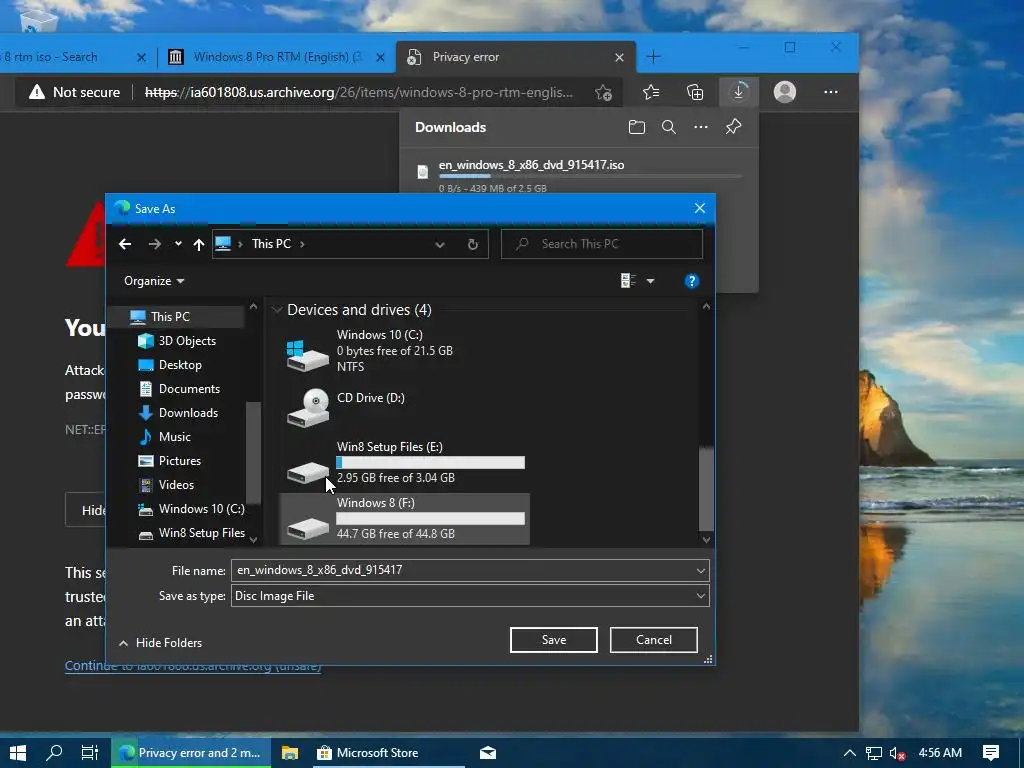Viewport: 1024px width, 768px height.
Task: Open the profile avatar icon
Action: click(784, 92)
